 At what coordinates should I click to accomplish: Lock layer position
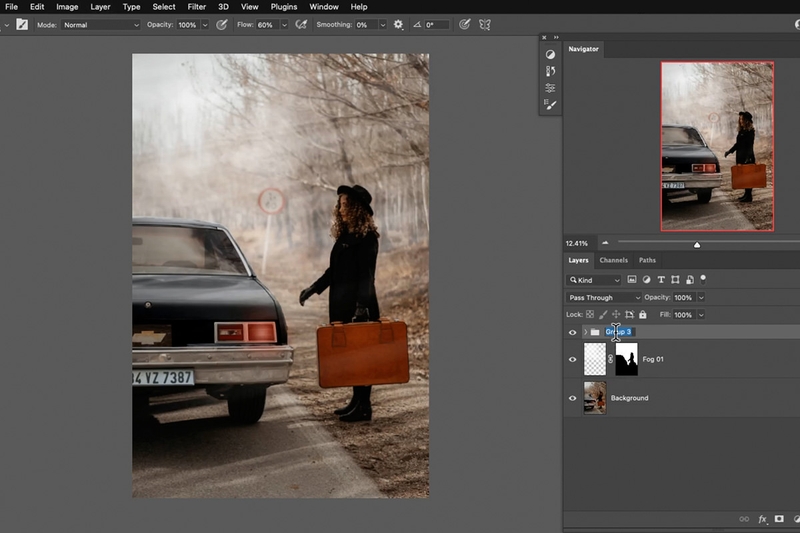click(x=616, y=315)
